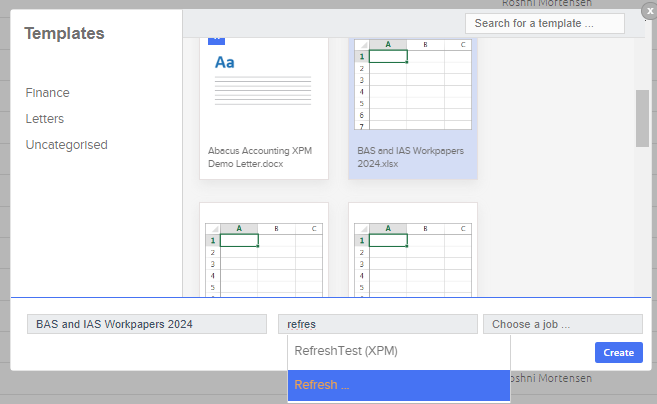The width and height of the screenshot is (657, 404).
Task: Close the Templates dialog with the x button
Action: point(649,11)
